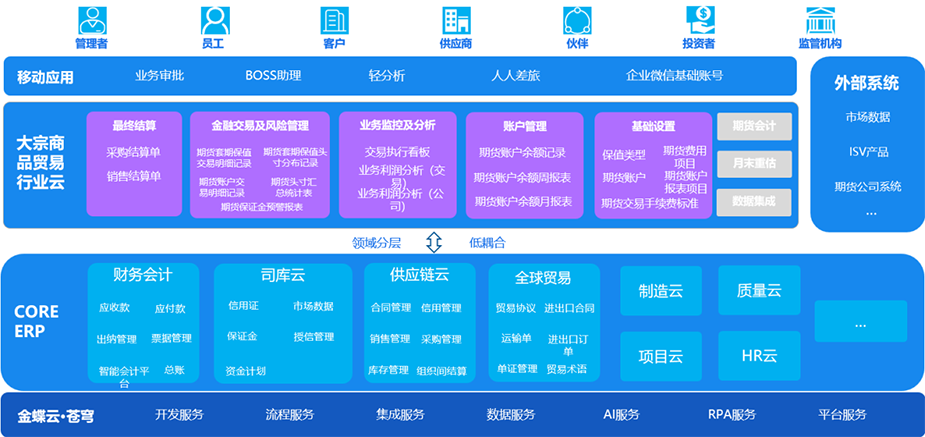Screen dimensions: 925x437
Task: Click the 客户 customer document icon
Action: tap(334, 21)
